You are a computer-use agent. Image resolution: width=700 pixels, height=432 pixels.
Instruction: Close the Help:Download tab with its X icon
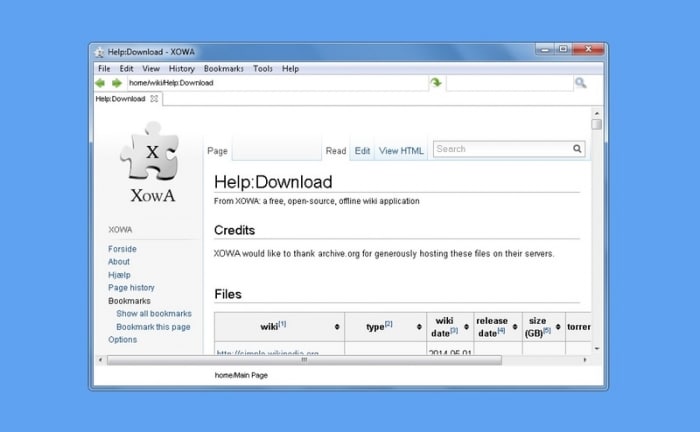[x=154, y=99]
